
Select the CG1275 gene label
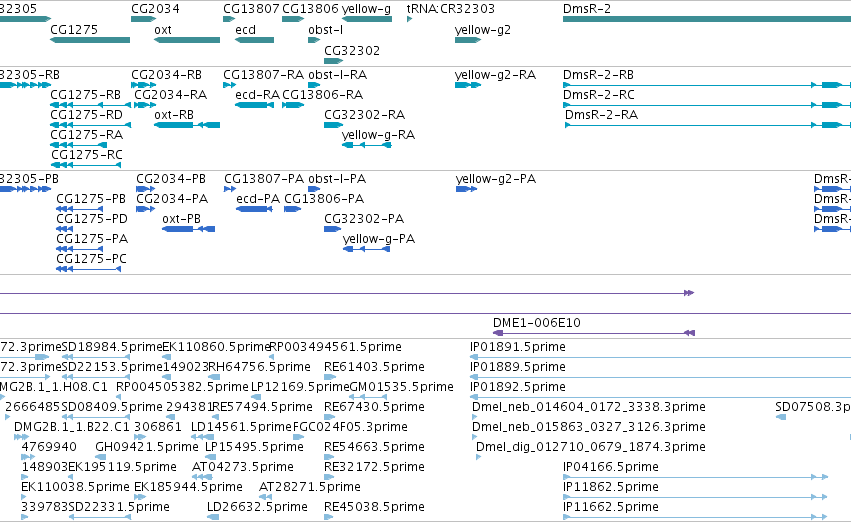(x=74, y=29)
